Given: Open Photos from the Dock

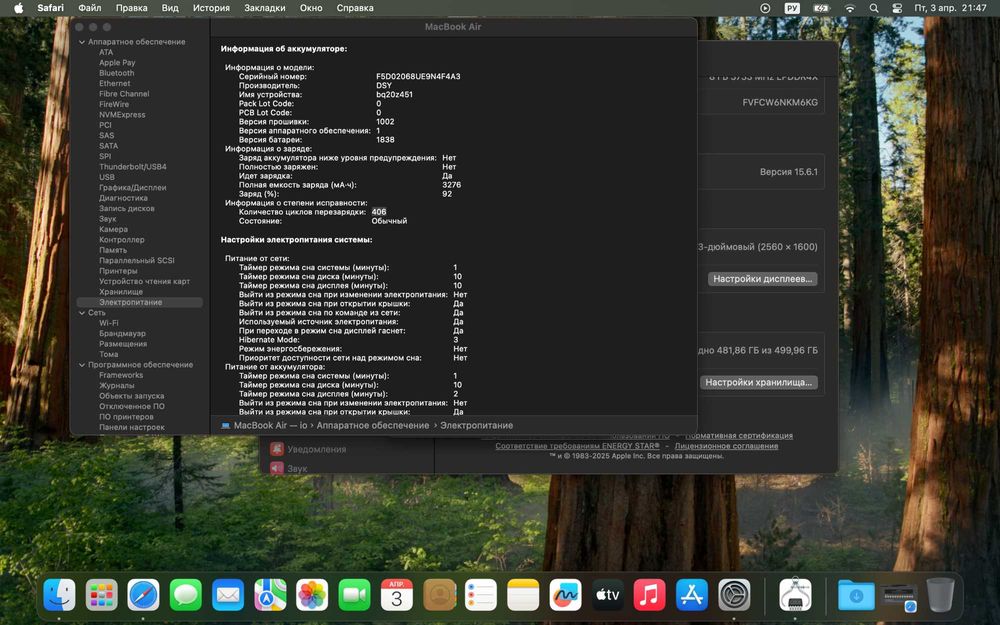Looking at the screenshot, I should point(312,595).
